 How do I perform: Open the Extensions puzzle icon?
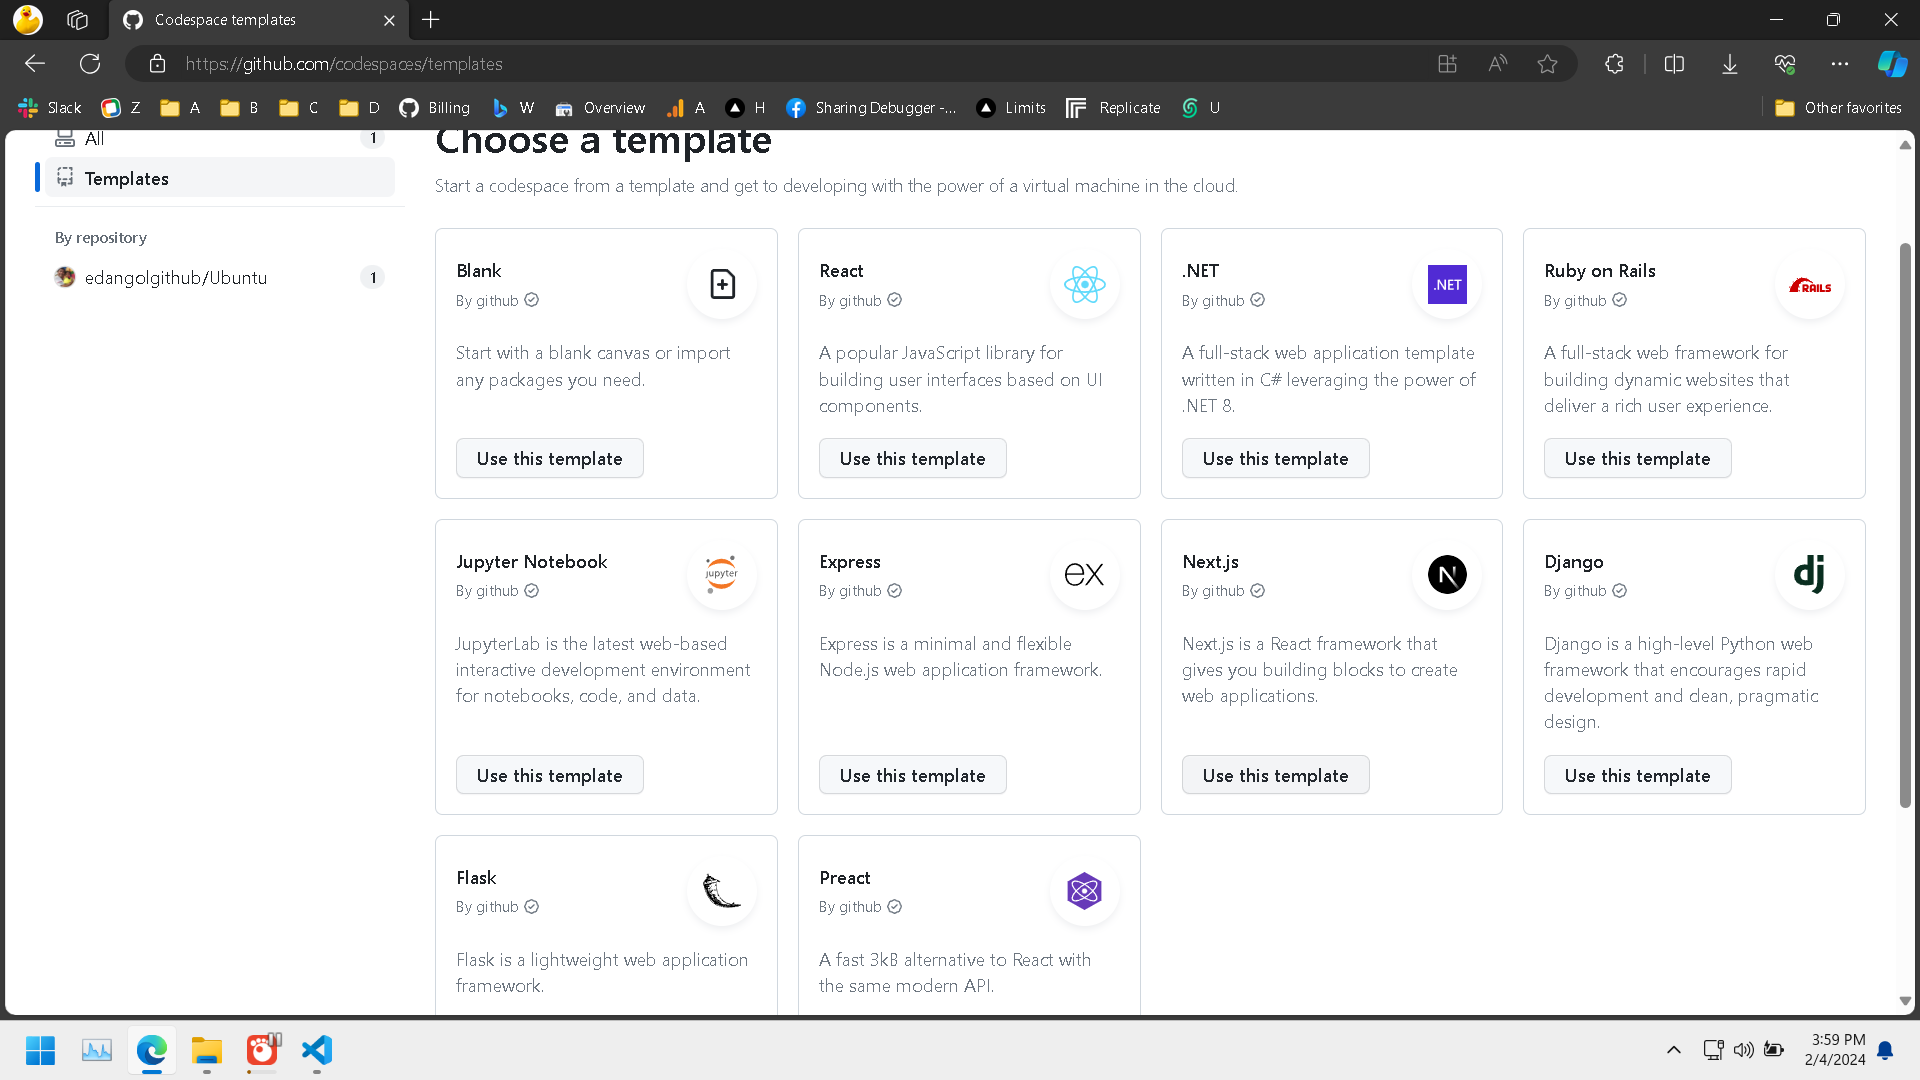click(1614, 64)
